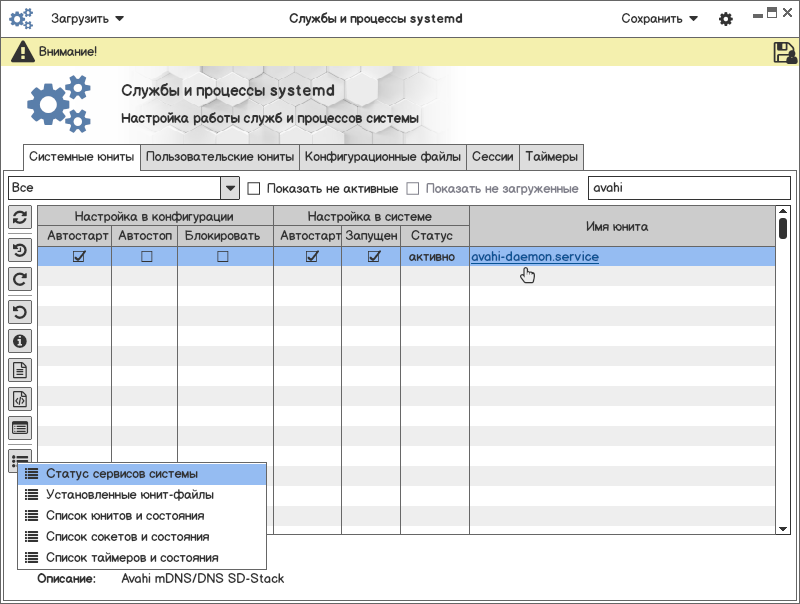Uncheck Запущен checkbox for avahi-daemon
This screenshot has height=604, width=800.
(374, 257)
